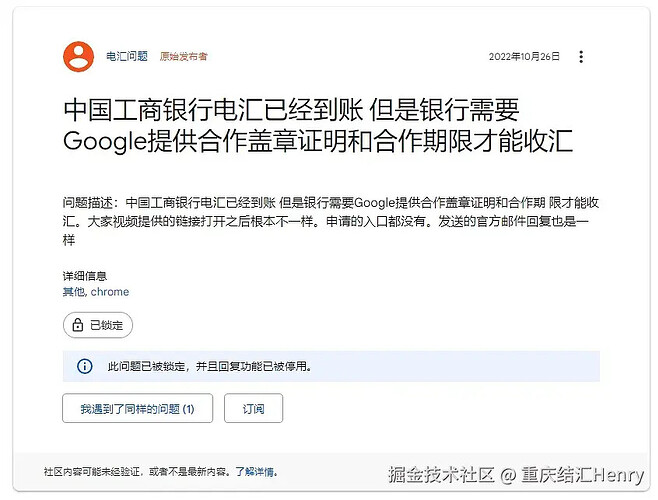Click the info circle icon in notice
The height and width of the screenshot is (500, 658).
pyautogui.click(x=85, y=366)
